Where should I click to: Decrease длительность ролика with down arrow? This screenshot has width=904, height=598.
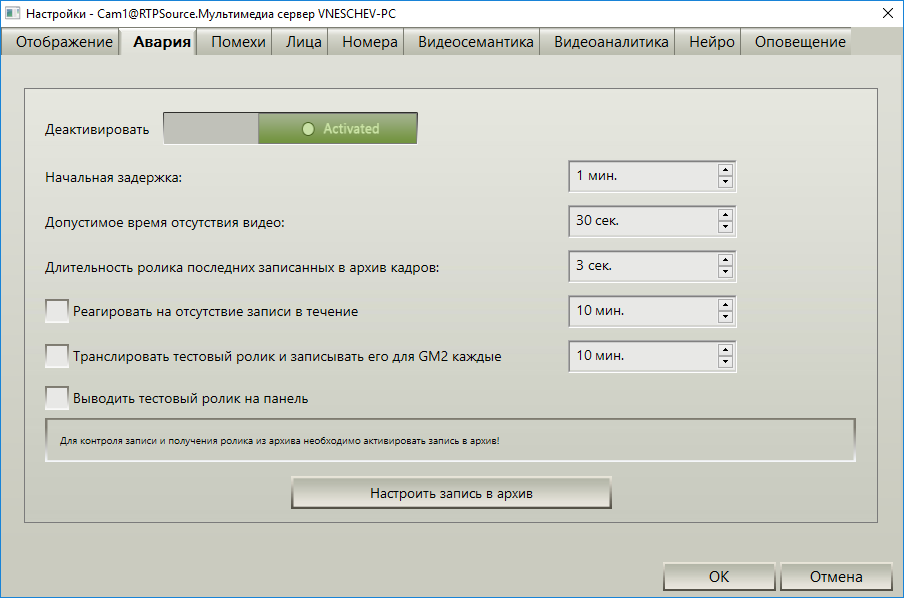[x=725, y=272]
